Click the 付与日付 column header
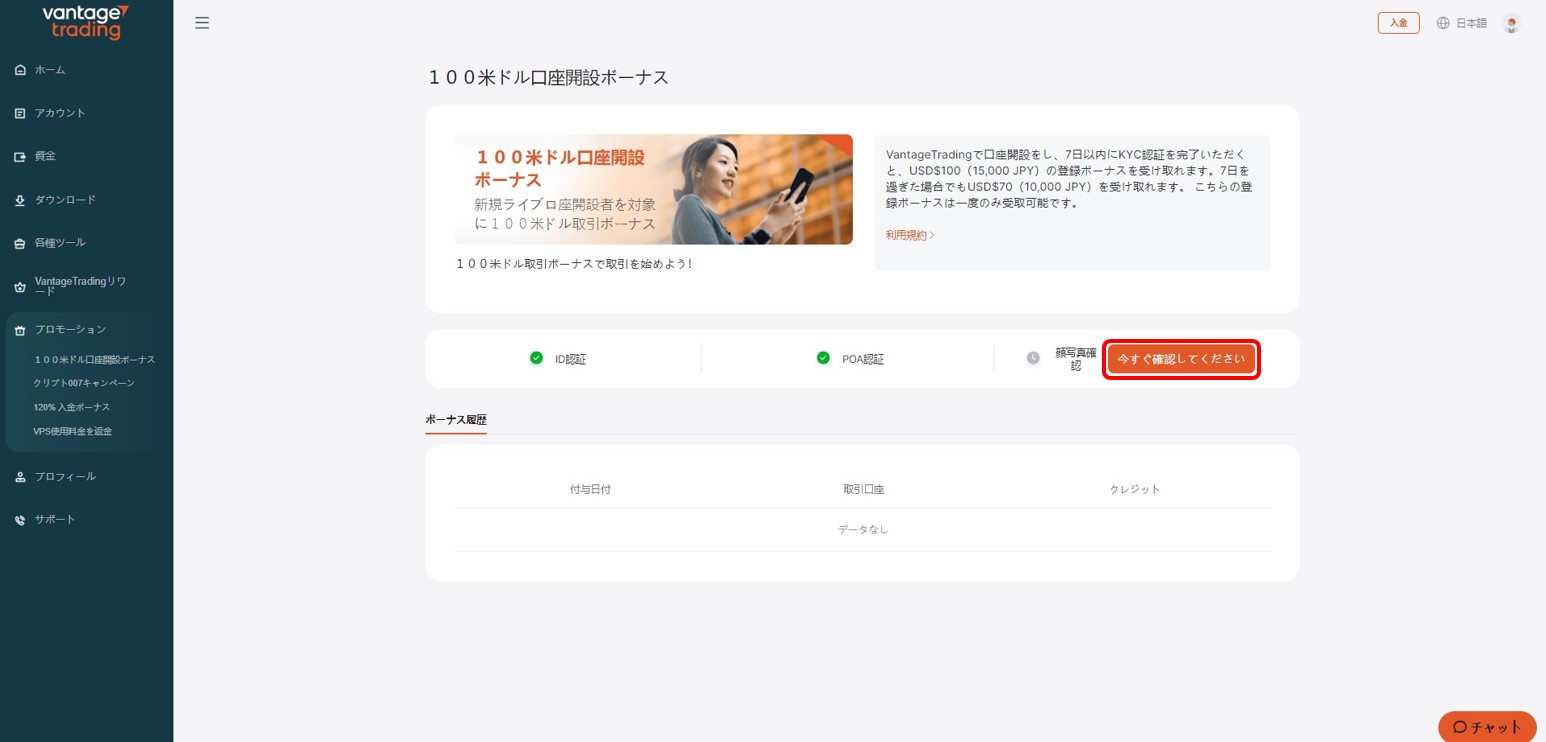Screen dimensions: 1546x742 (590, 489)
